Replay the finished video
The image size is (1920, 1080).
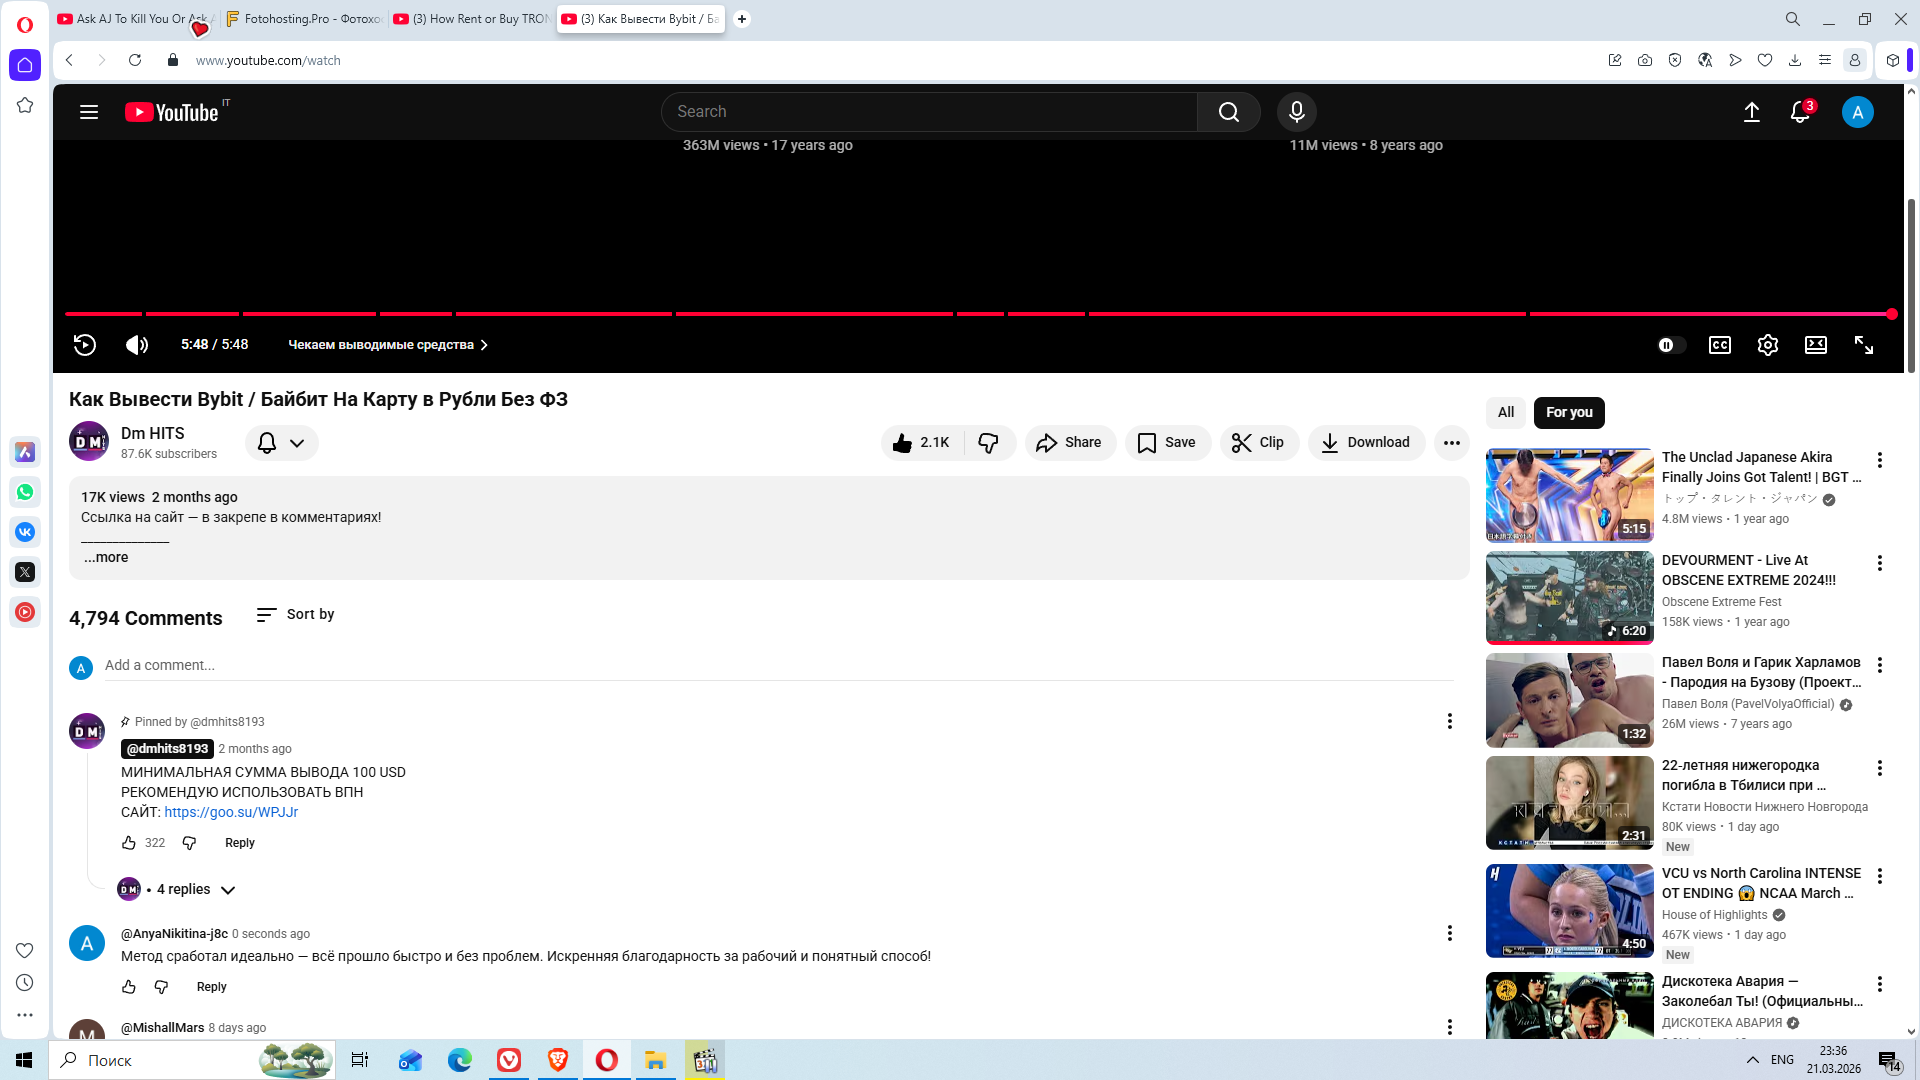(85, 345)
